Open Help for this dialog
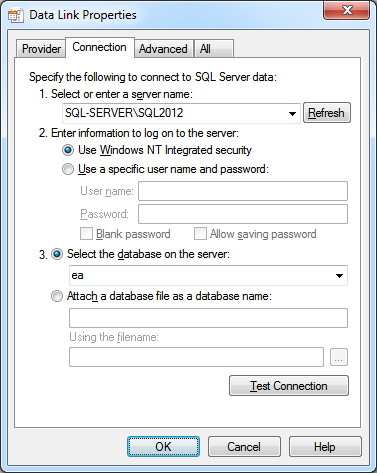 coord(325,447)
